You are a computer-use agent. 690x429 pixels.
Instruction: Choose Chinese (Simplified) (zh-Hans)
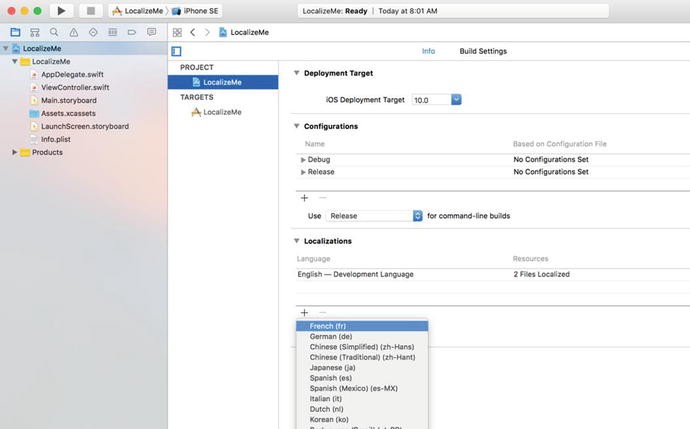pyautogui.click(x=362, y=347)
